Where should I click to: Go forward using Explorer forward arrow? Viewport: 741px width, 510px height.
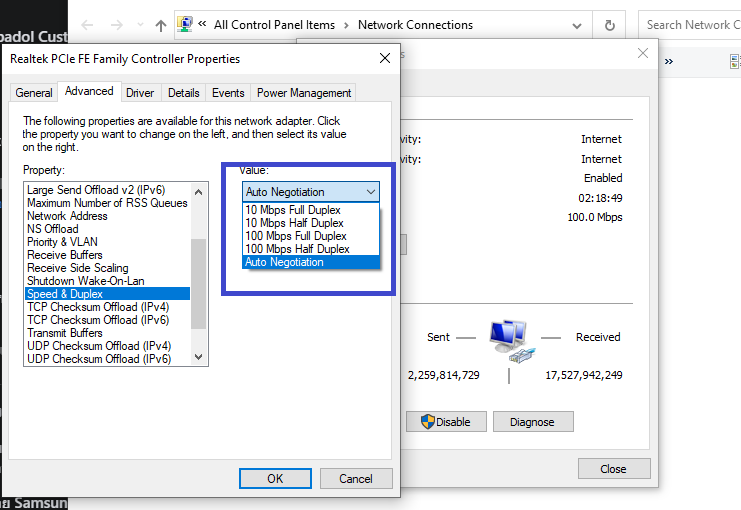(116, 25)
